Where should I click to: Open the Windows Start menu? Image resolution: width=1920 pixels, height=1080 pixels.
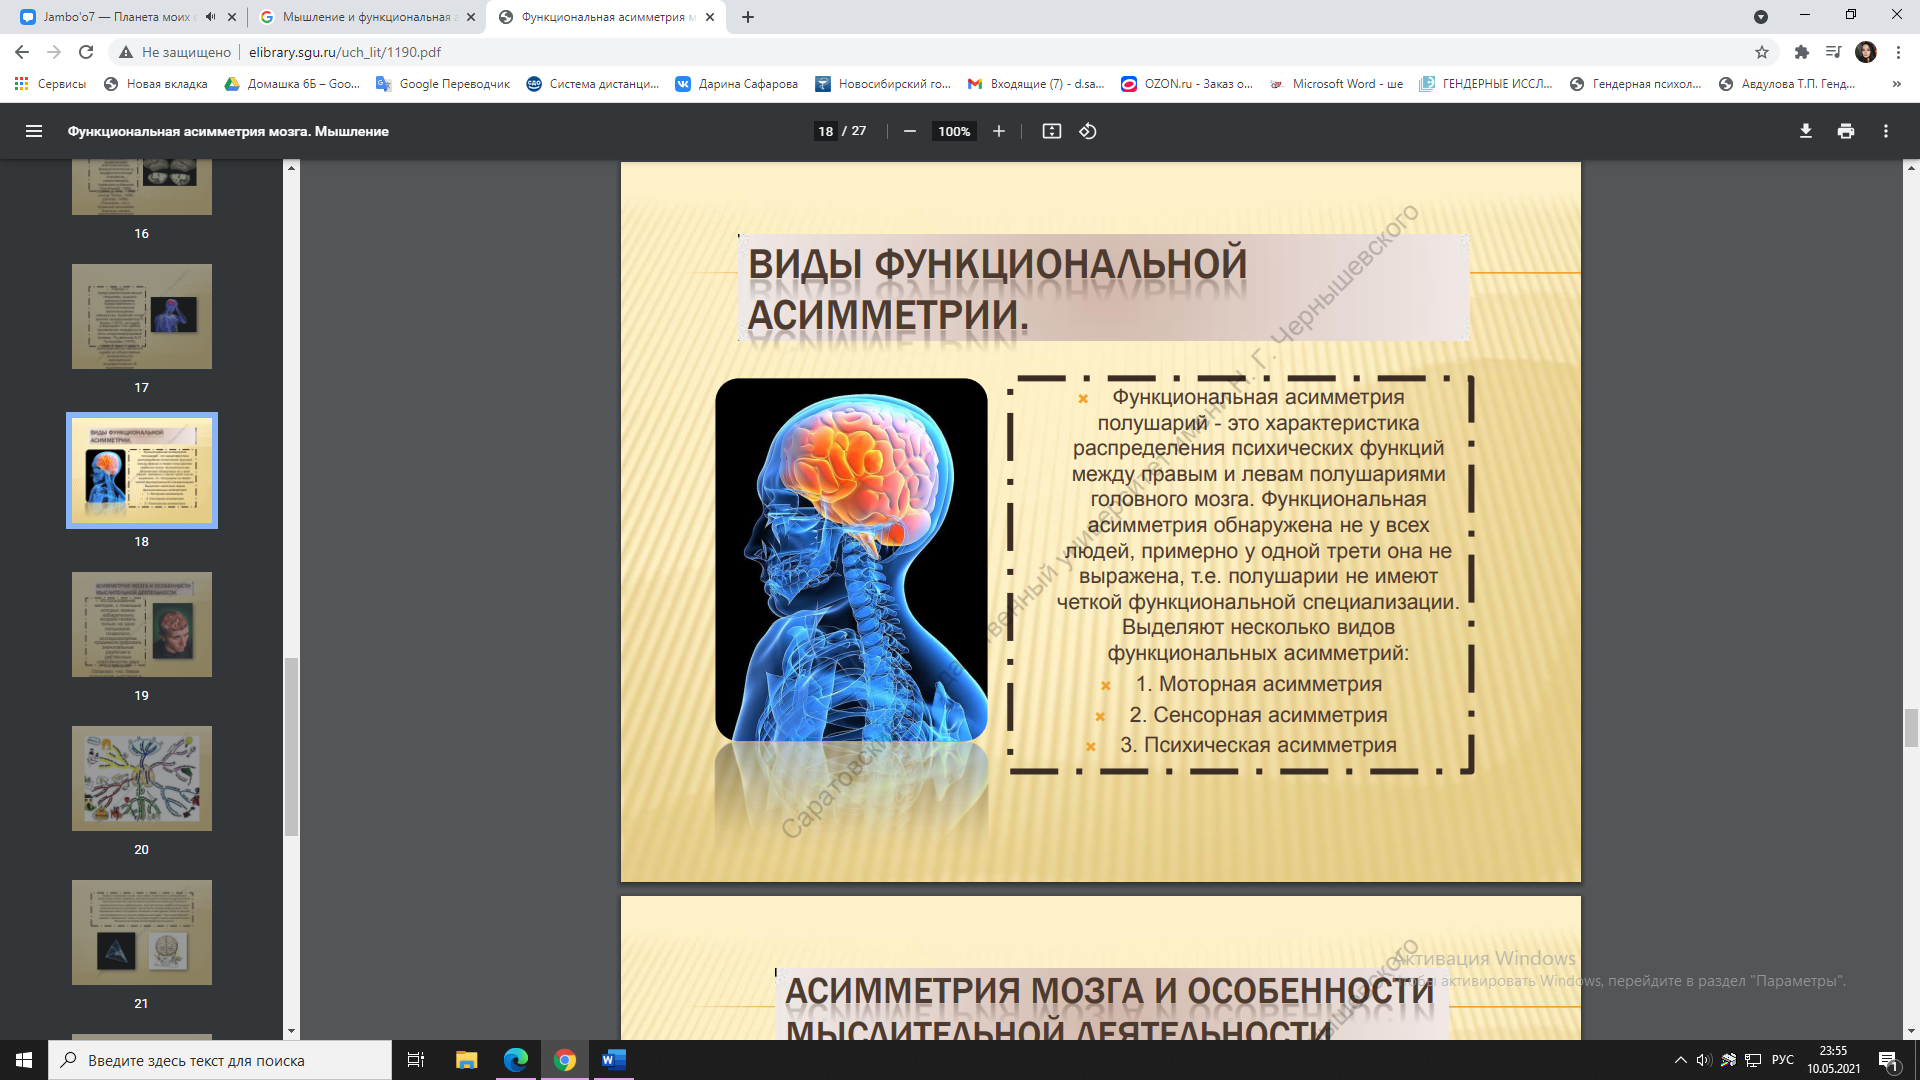24,1060
